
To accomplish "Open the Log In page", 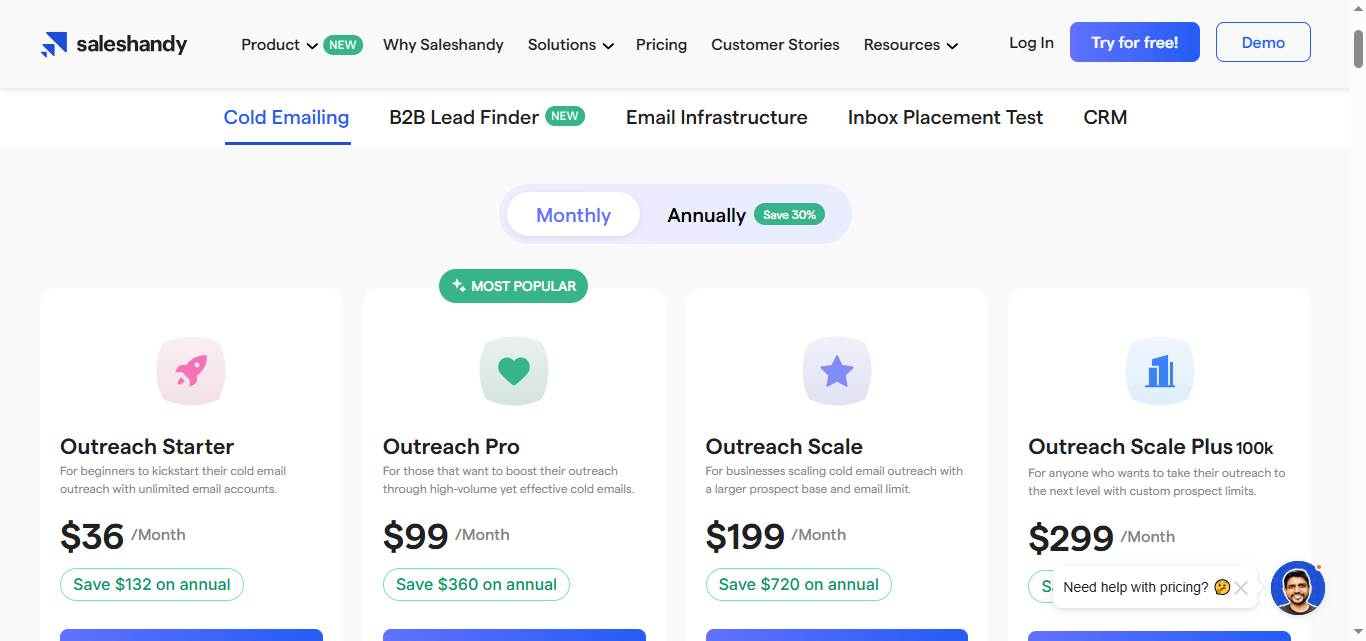I will [x=1031, y=42].
